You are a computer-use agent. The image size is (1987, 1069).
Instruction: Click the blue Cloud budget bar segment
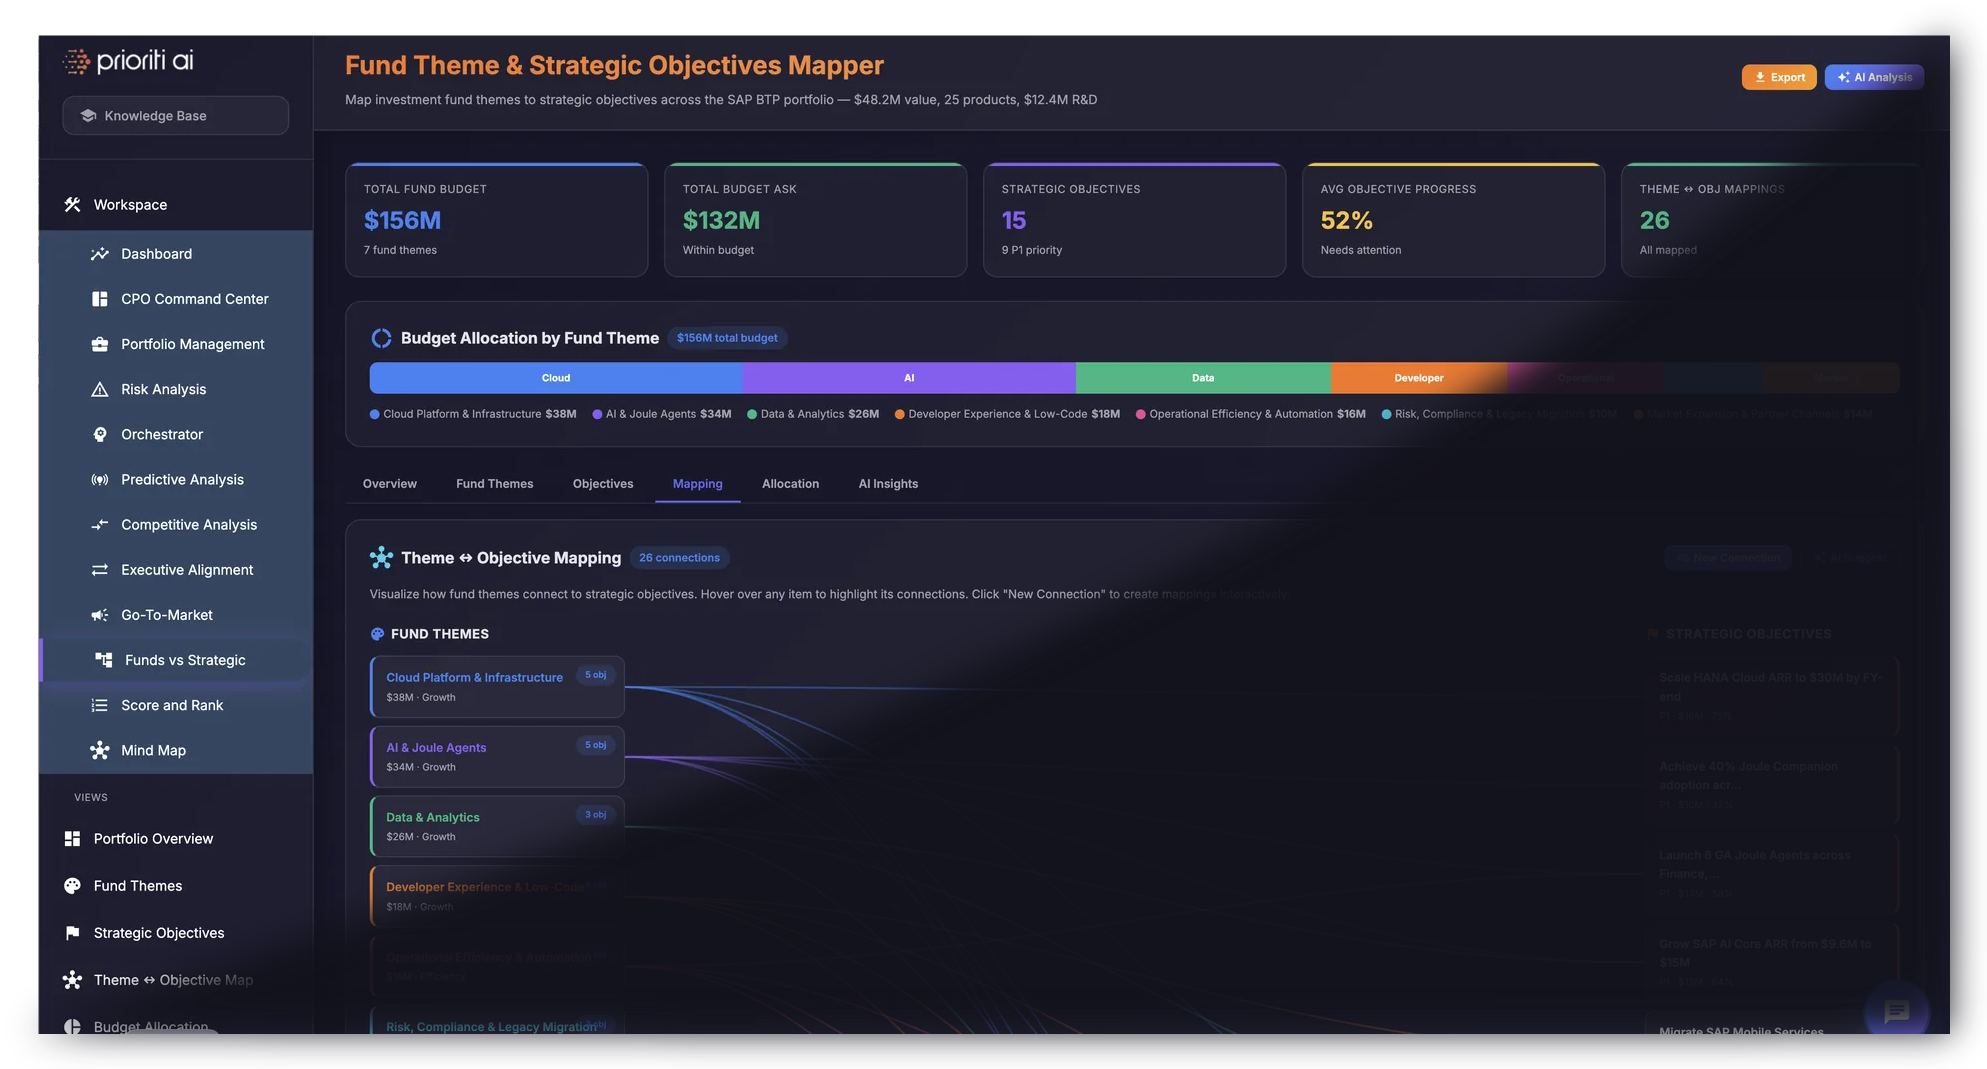556,378
